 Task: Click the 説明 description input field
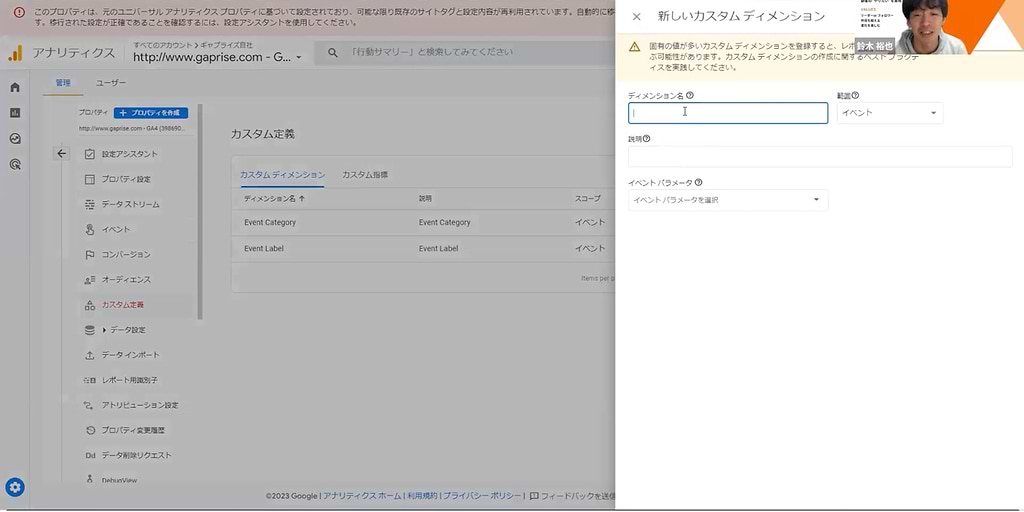click(819, 157)
